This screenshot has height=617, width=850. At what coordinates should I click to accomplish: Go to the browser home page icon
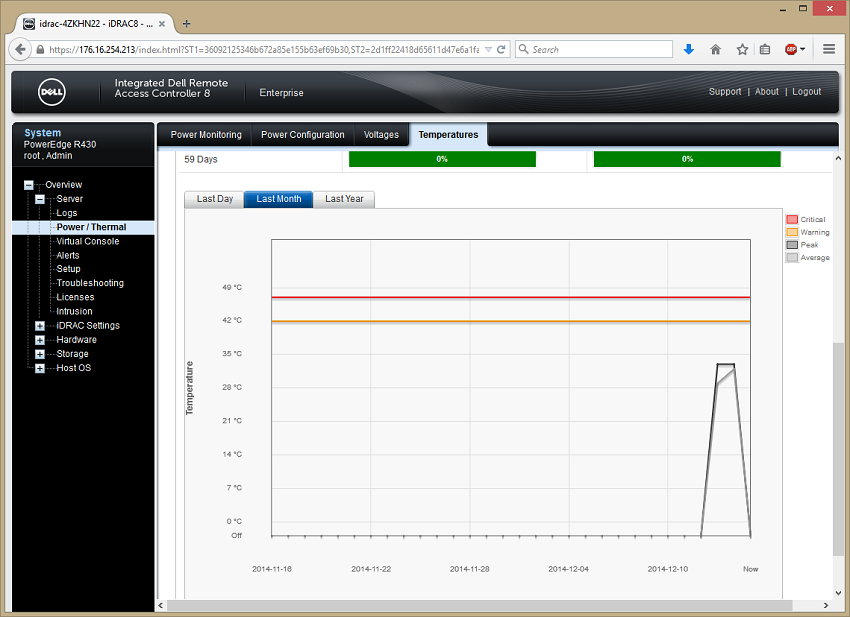pyautogui.click(x=716, y=49)
